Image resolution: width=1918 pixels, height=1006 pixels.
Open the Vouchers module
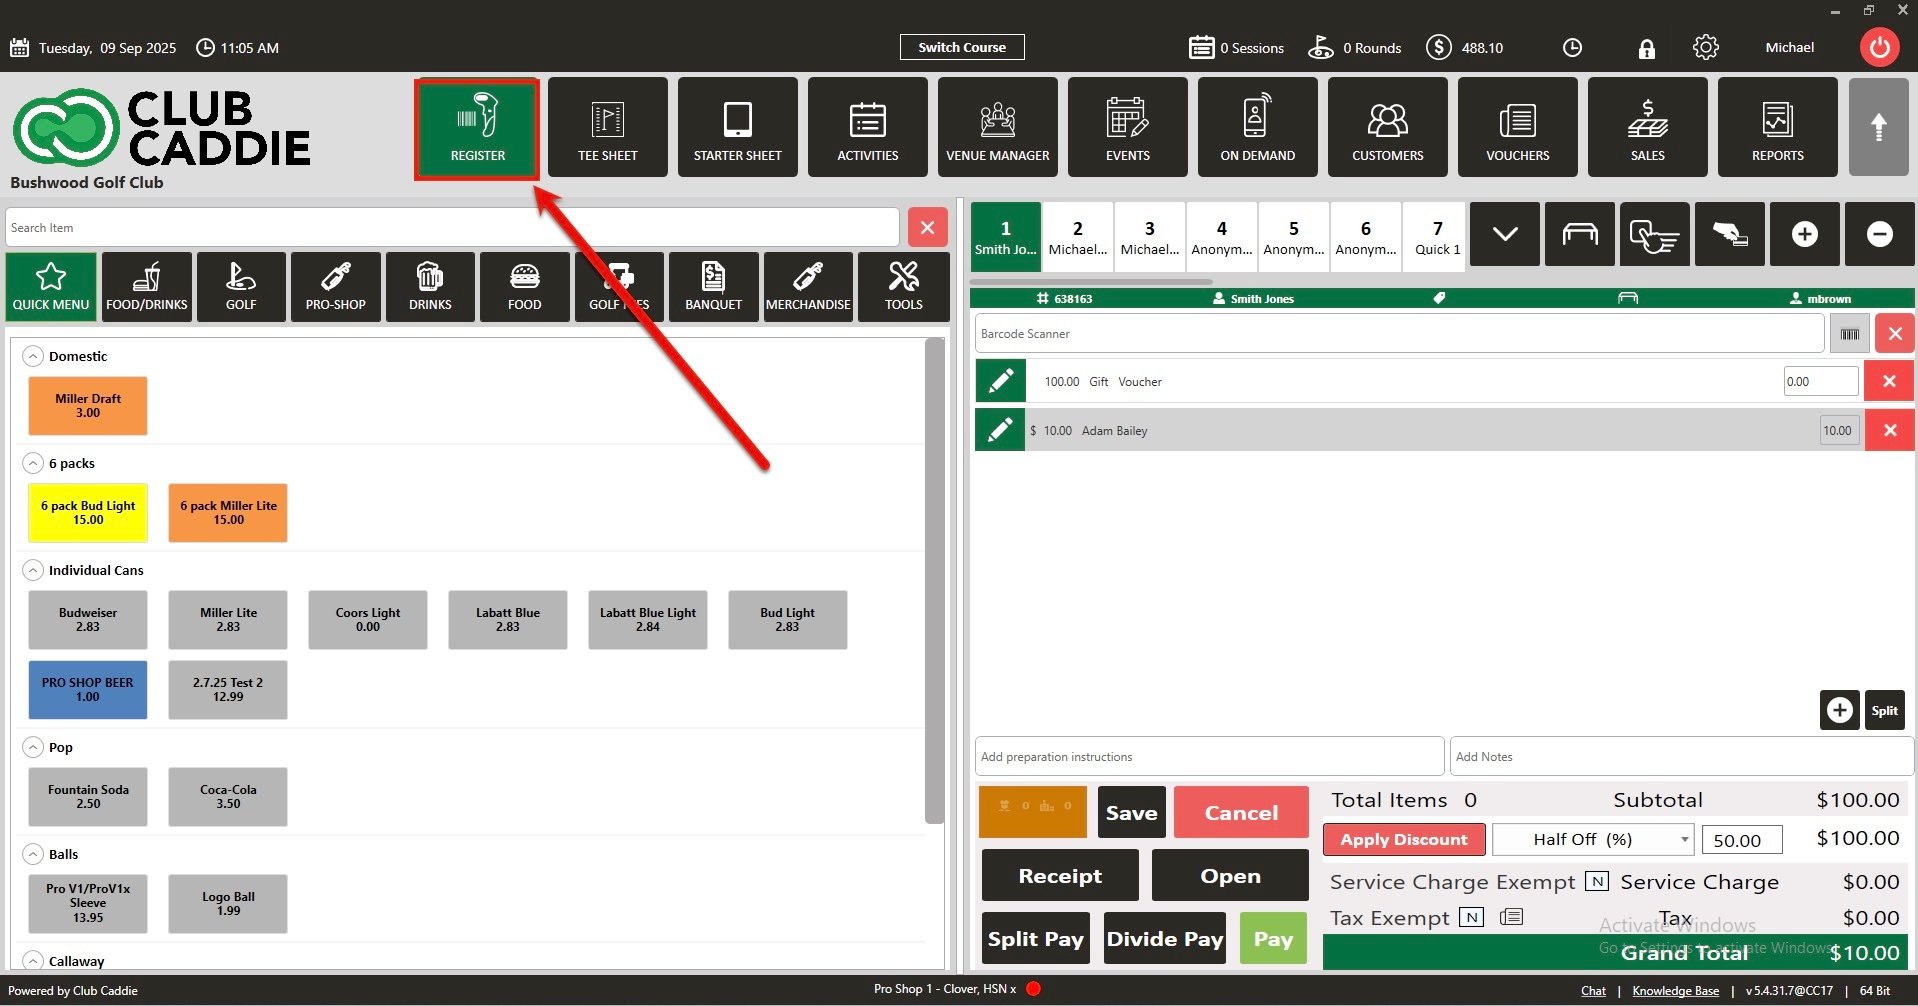[1517, 127]
